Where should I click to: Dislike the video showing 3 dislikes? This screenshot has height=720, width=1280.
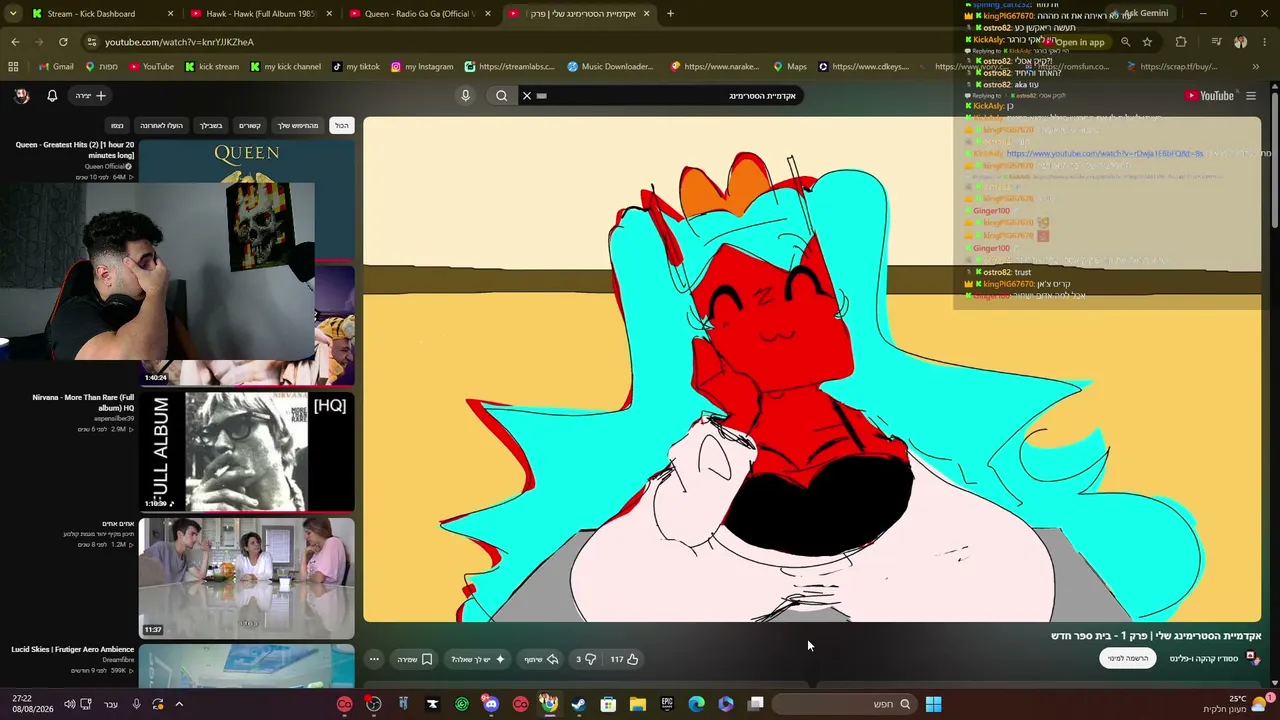[586, 659]
